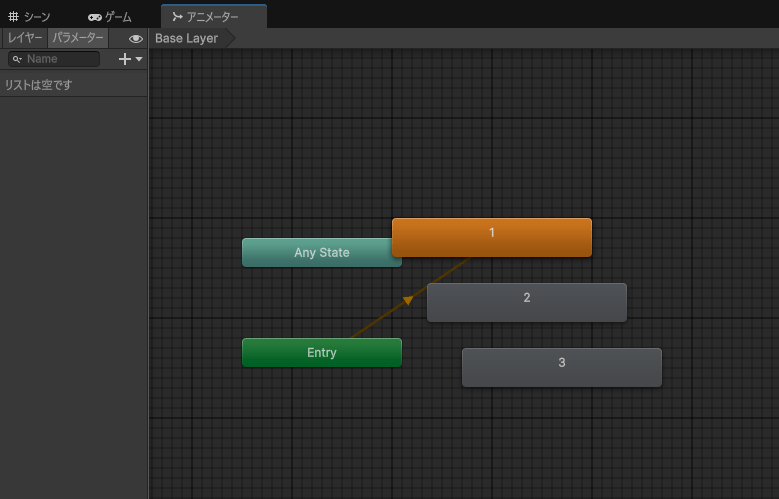The width and height of the screenshot is (779, 499).
Task: Click the magnifier icon in the parameter search
Action: coord(17,59)
